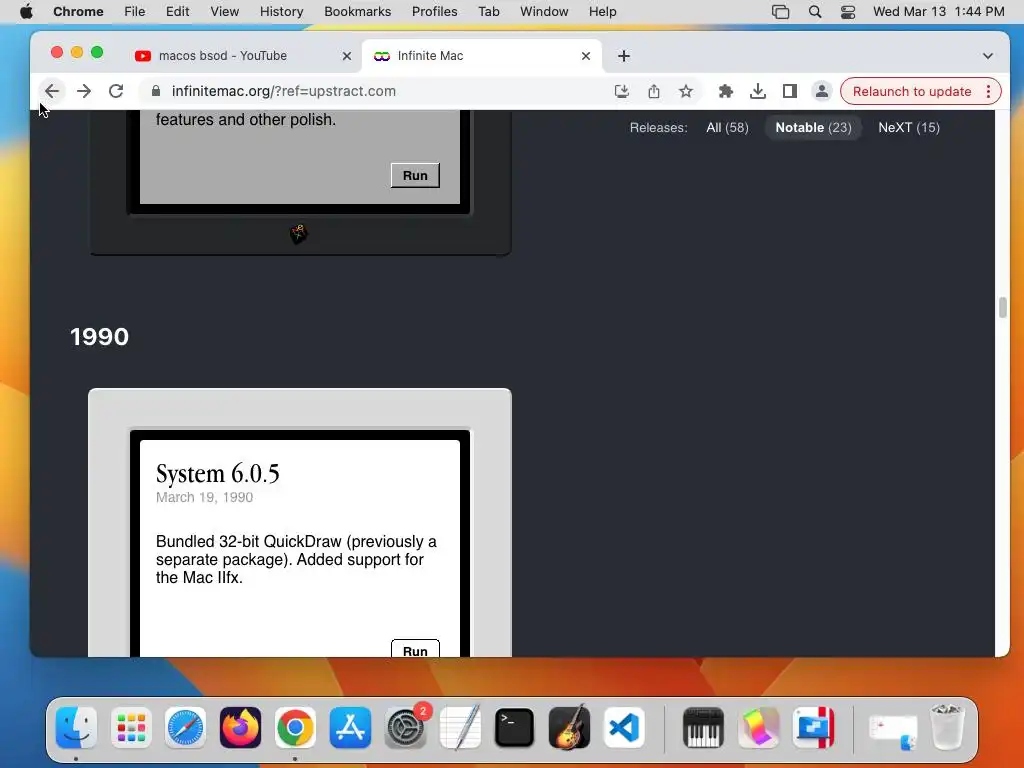This screenshot has width=1024, height=768.
Task: Go back with the browser back arrow
Action: [52, 91]
